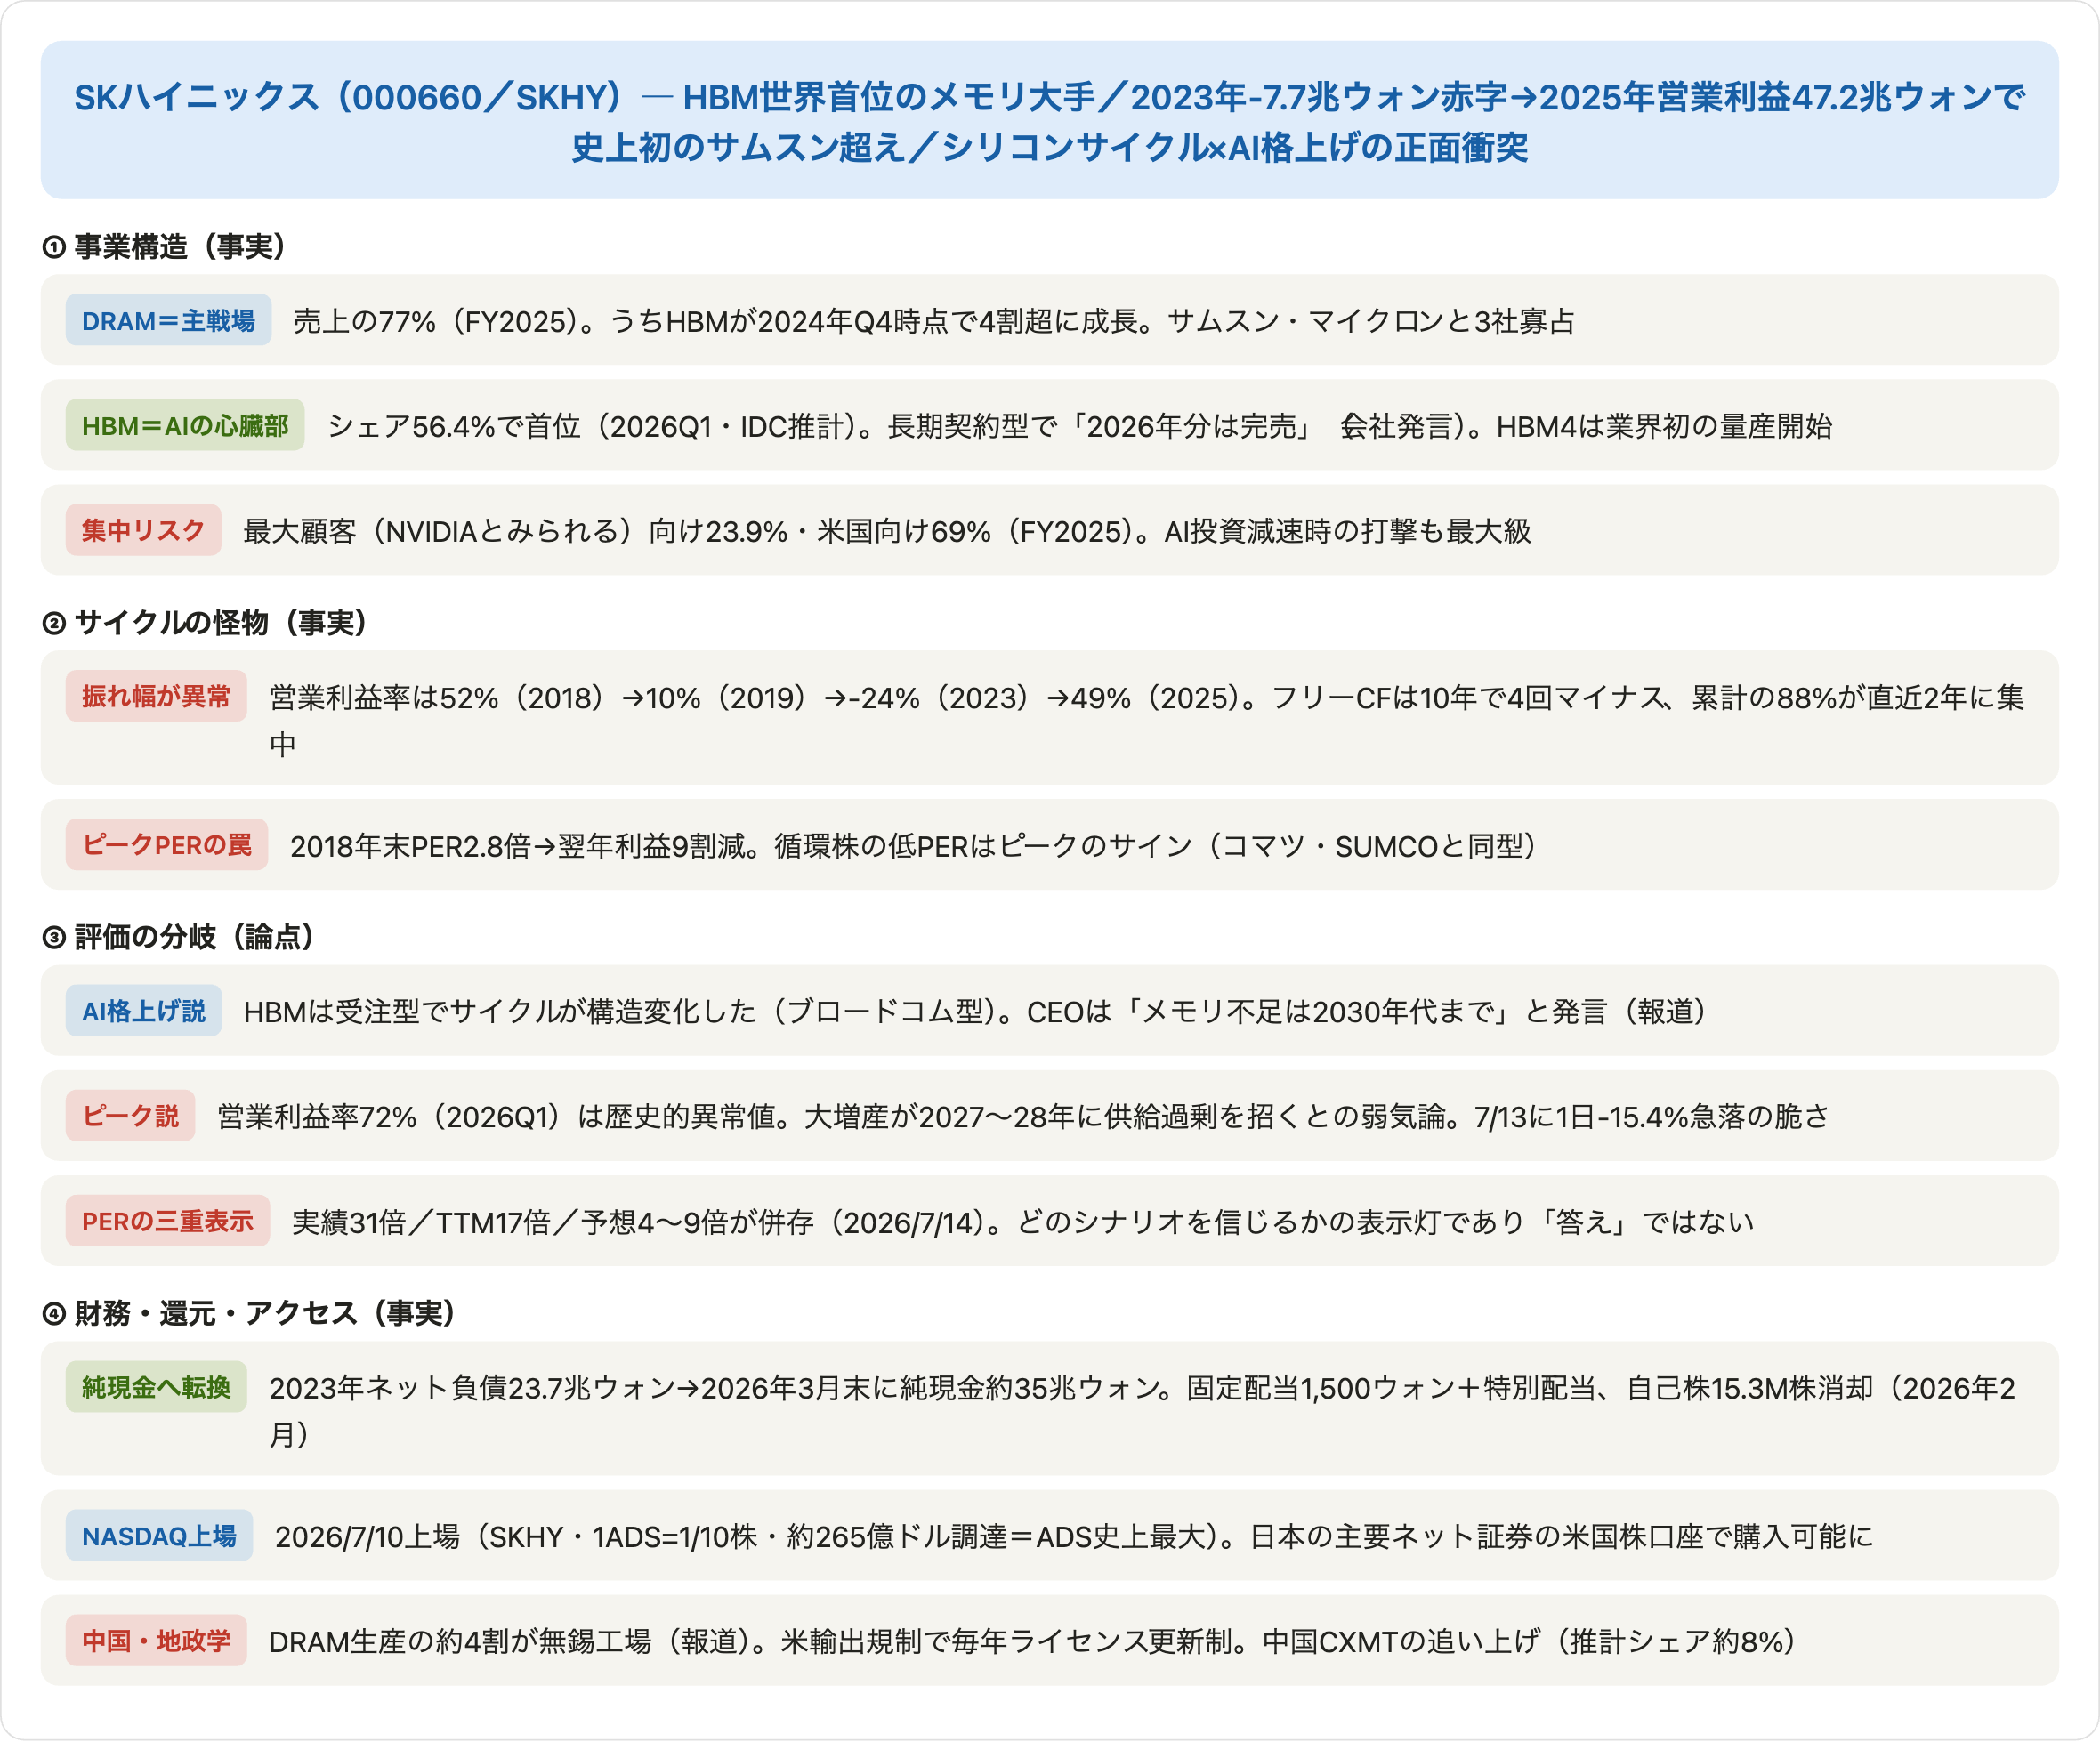Image resolution: width=2100 pixels, height=1742 pixels.
Task: Click text 中国CXMTの追い上げ（推計シェア約8%）
Action: (1530, 1641)
